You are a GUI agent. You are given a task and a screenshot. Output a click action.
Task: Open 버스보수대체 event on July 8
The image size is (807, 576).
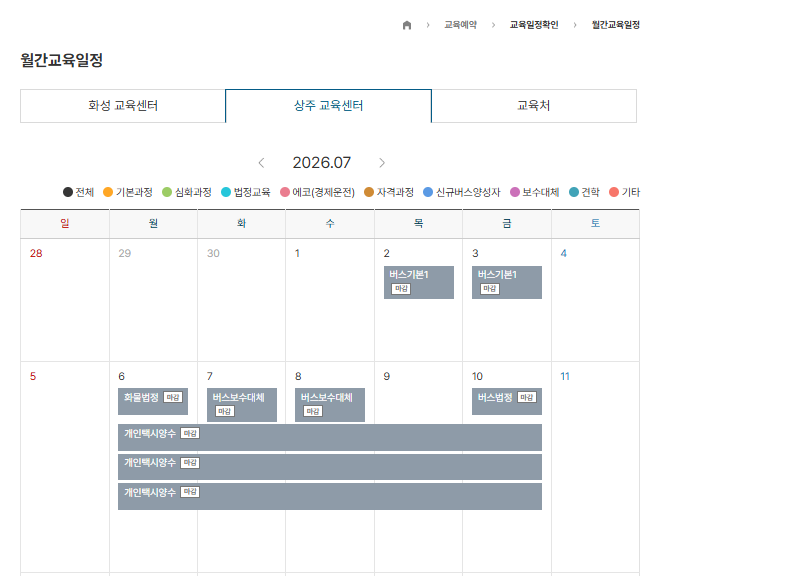pyautogui.click(x=330, y=405)
